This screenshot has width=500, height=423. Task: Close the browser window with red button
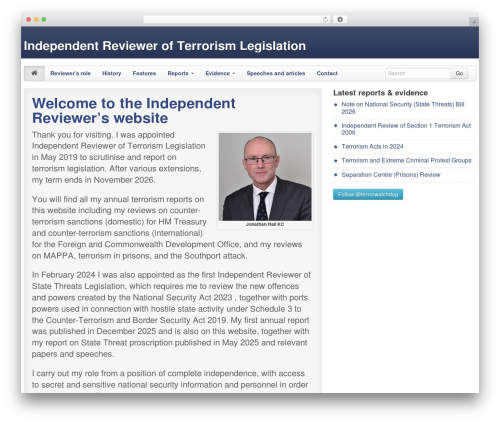pos(29,20)
